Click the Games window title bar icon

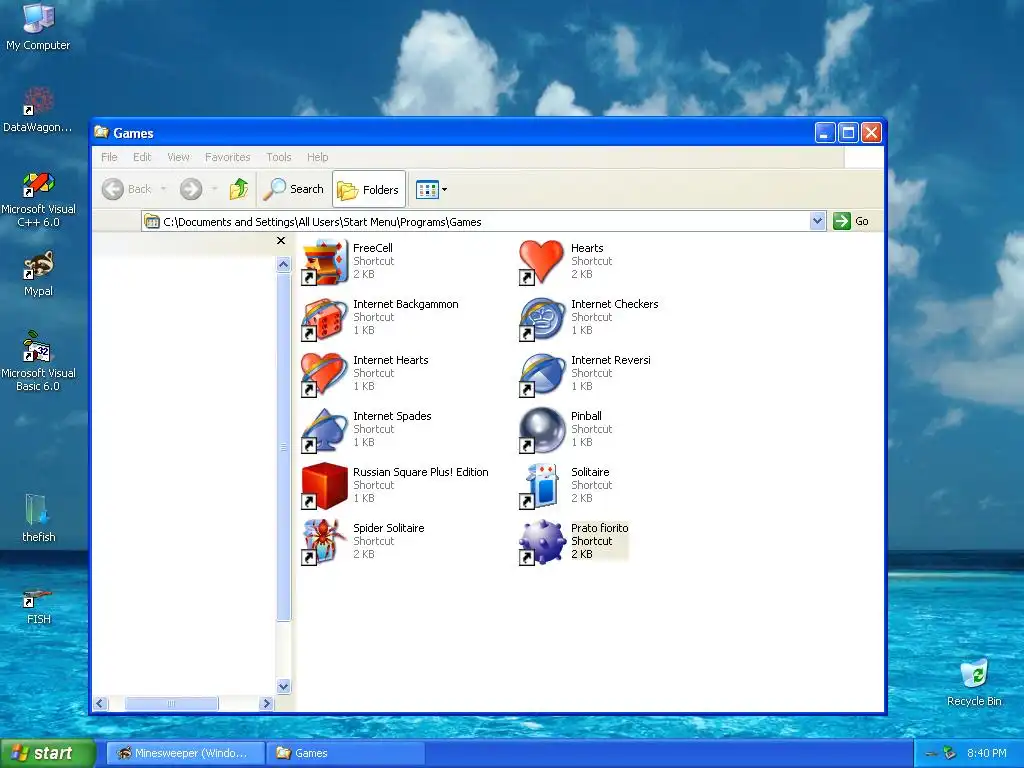(x=101, y=133)
